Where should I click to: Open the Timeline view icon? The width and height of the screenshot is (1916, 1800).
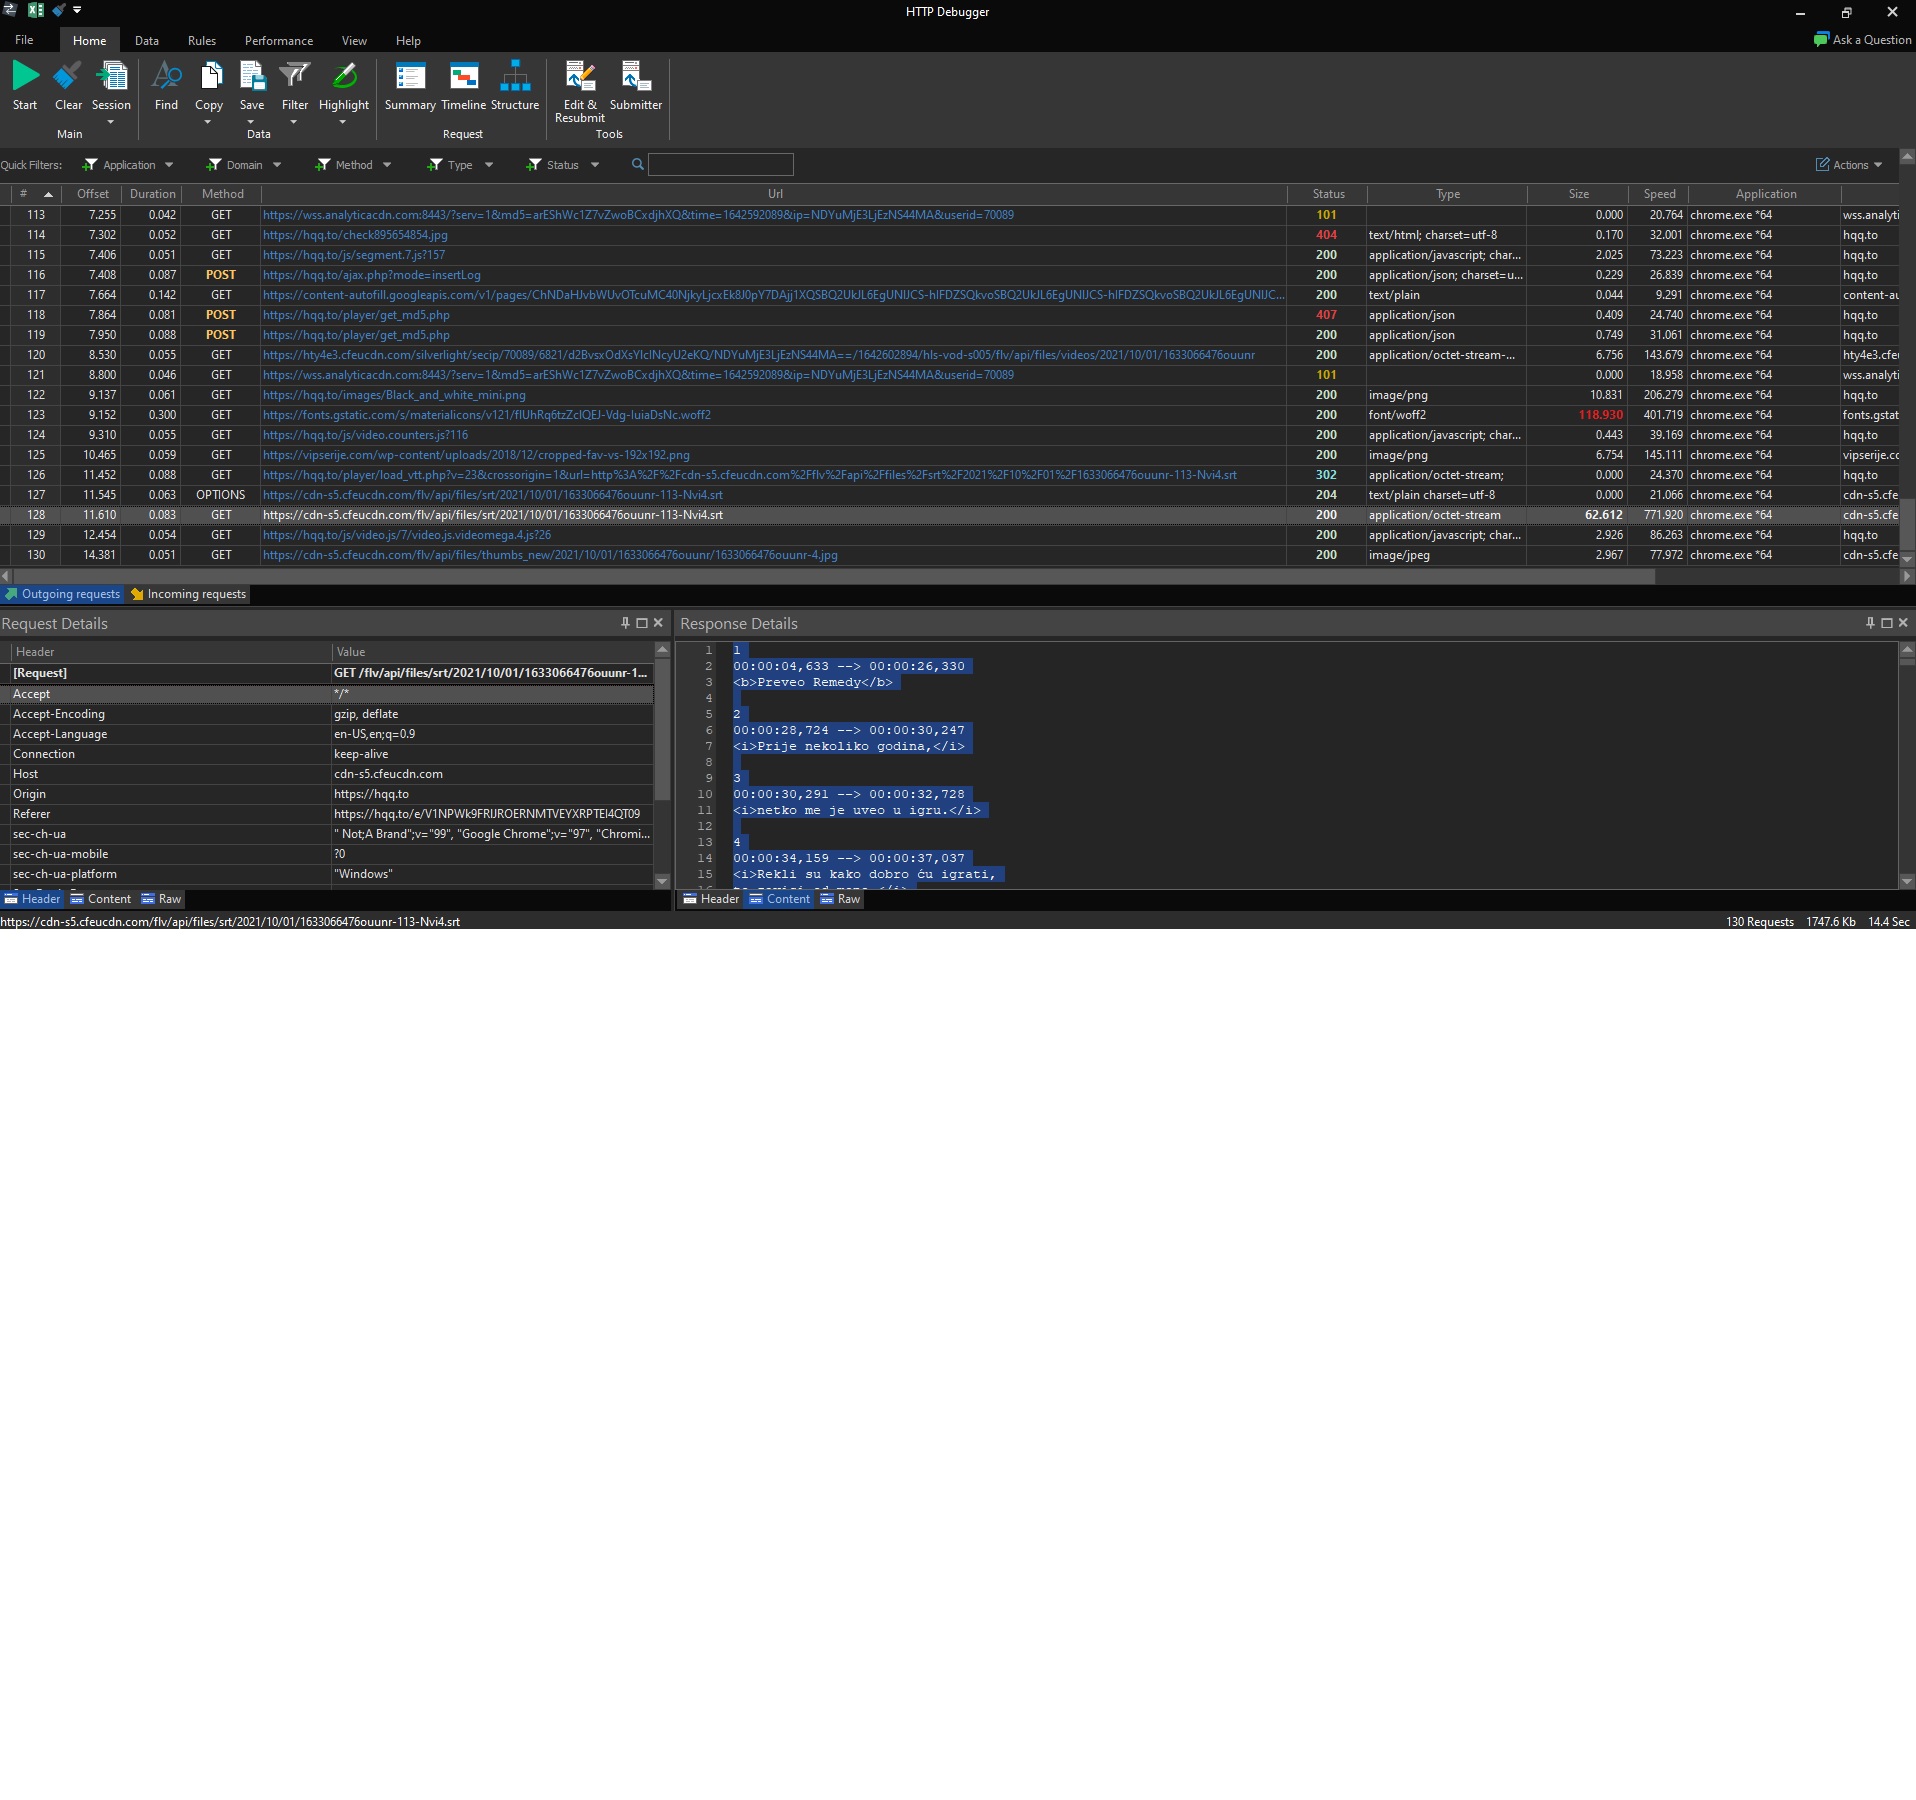tap(463, 77)
